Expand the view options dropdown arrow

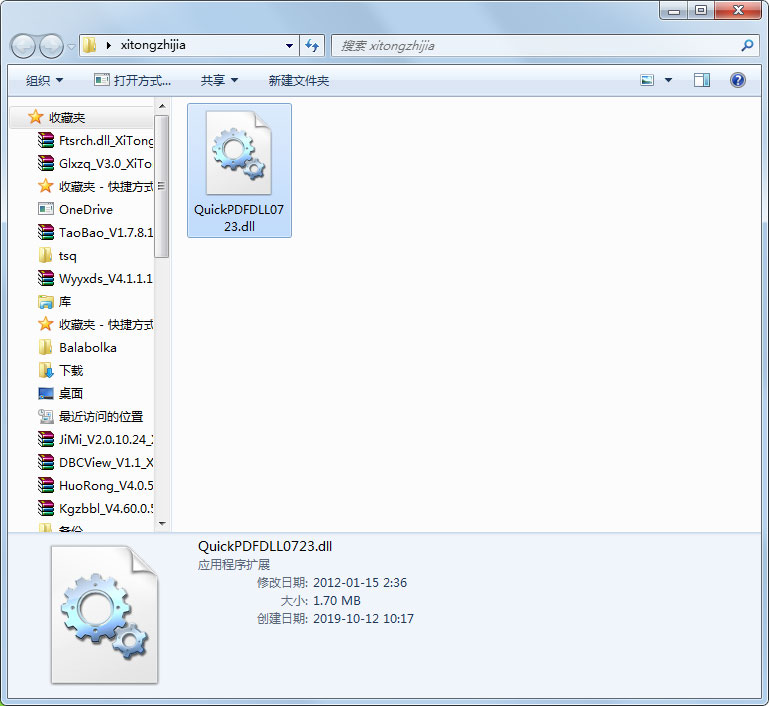coord(668,80)
